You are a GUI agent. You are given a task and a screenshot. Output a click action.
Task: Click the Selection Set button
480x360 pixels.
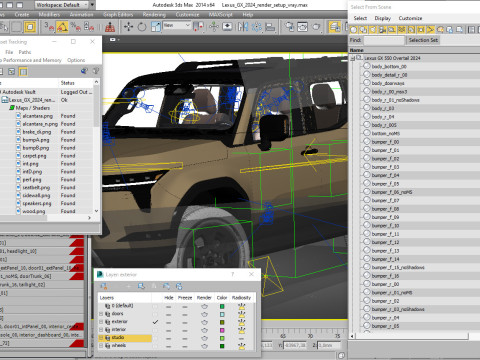tap(423, 40)
